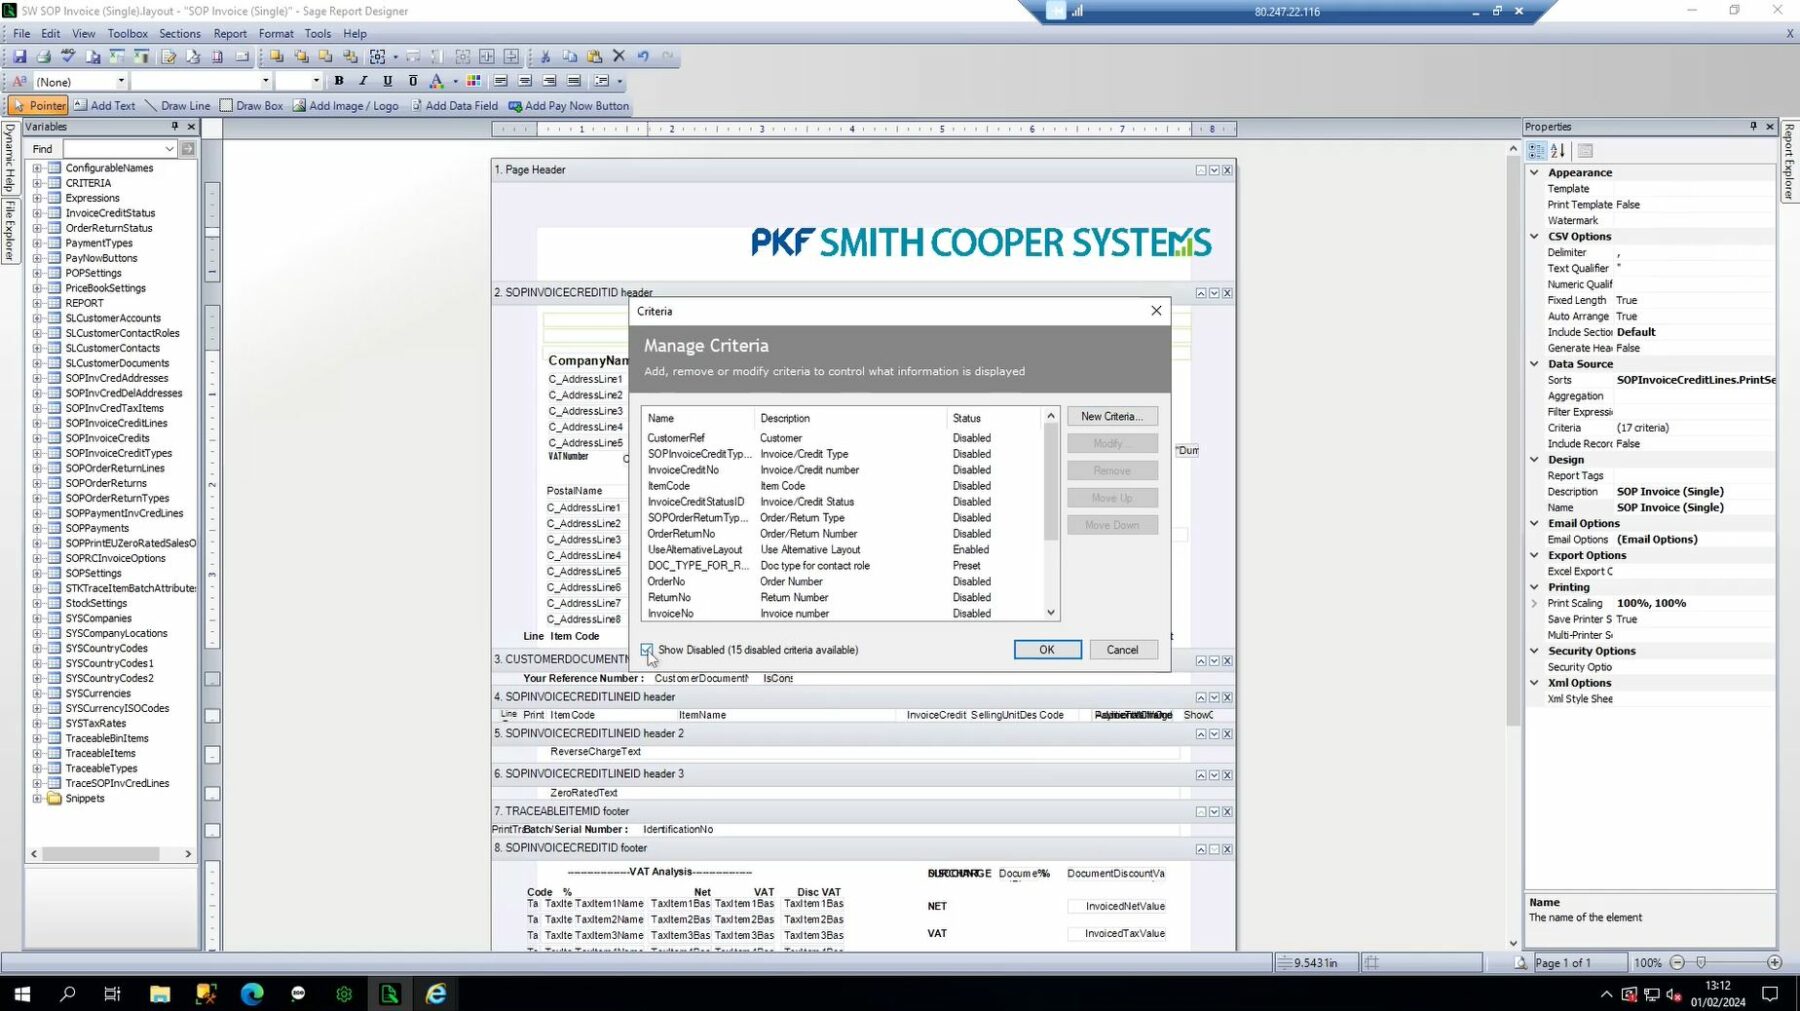Select the Draw Box tool

point(251,105)
